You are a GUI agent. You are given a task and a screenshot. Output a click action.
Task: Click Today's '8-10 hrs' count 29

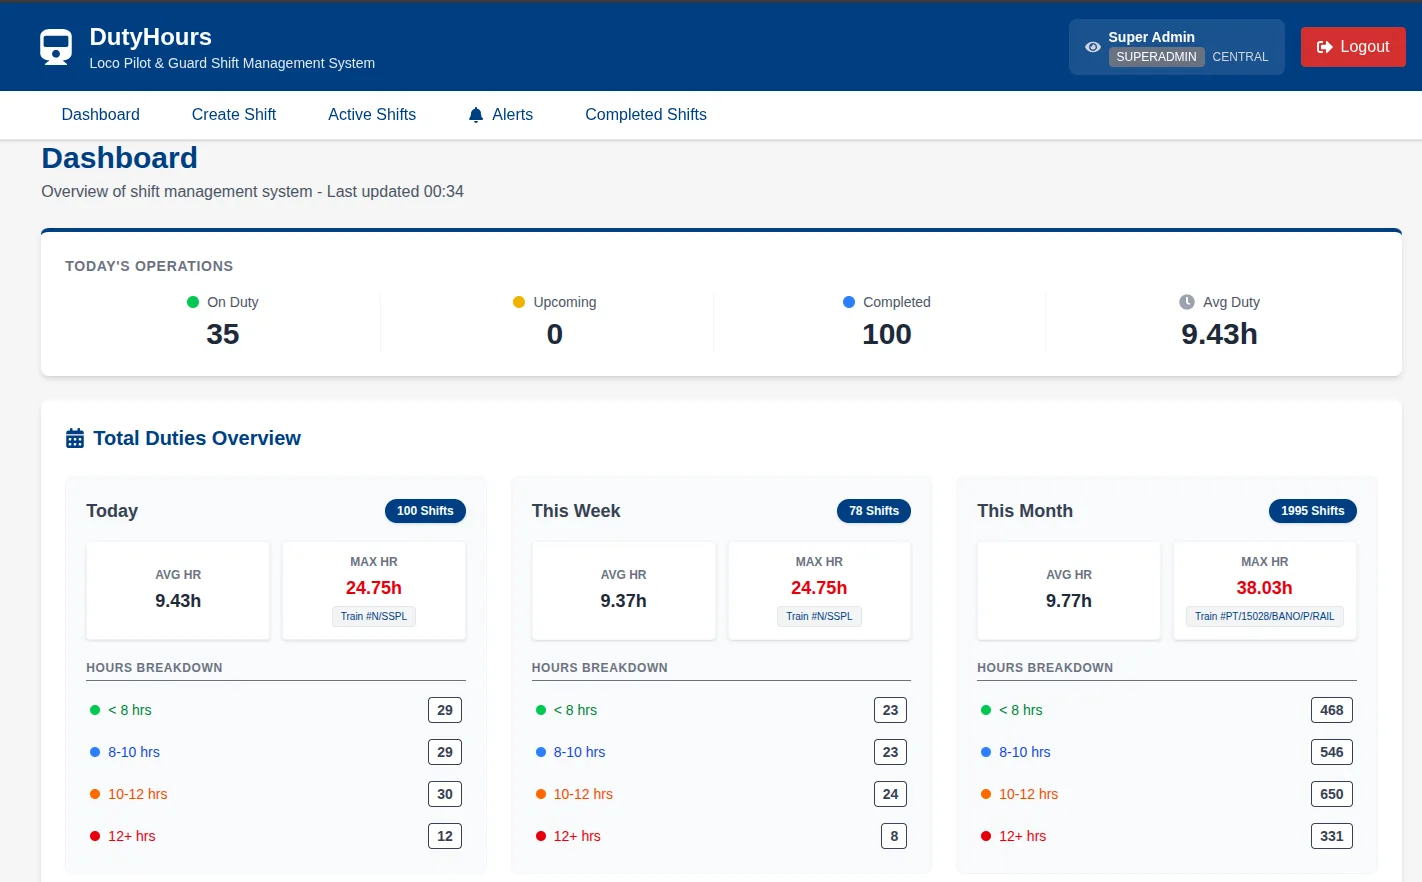pyautogui.click(x=445, y=752)
